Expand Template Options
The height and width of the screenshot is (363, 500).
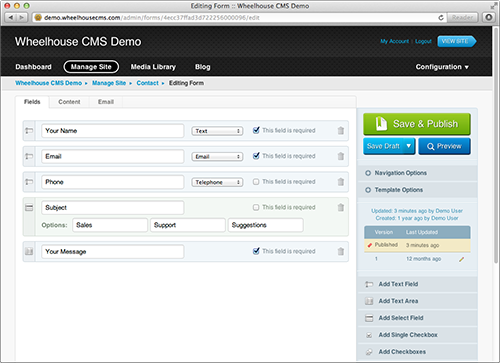[x=417, y=190]
